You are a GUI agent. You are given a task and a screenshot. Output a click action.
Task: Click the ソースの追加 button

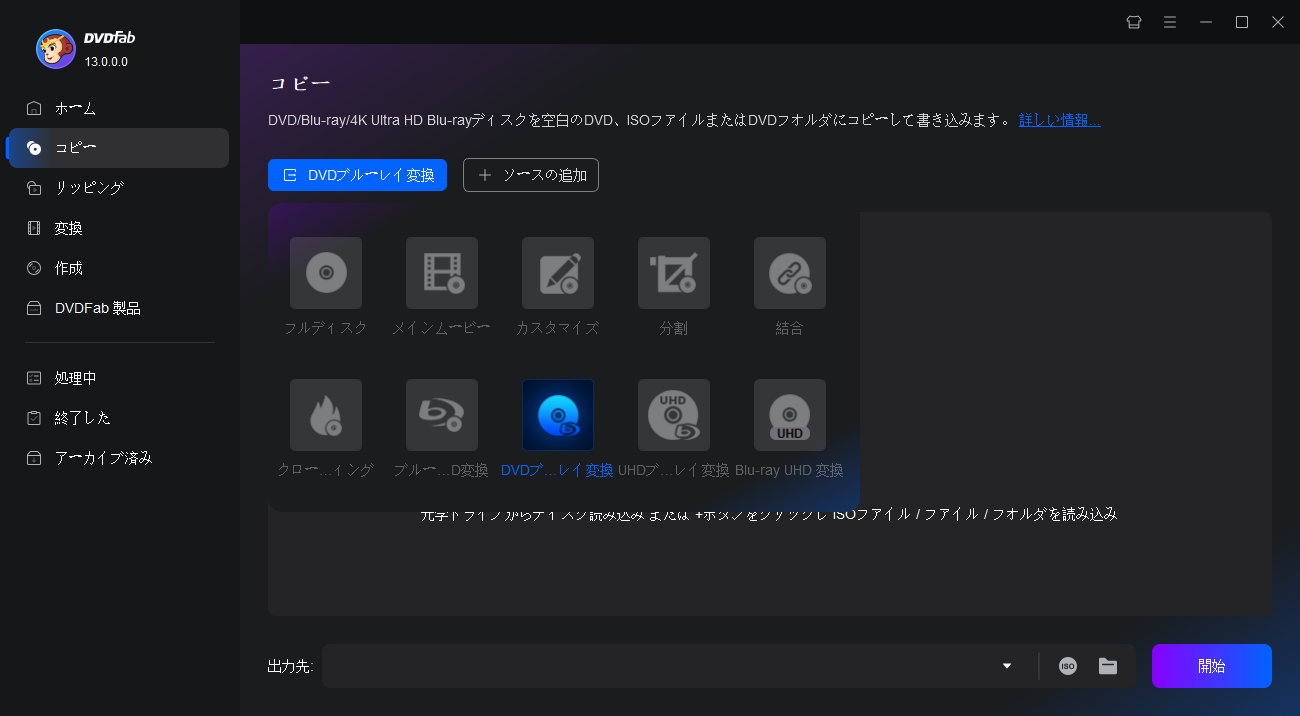531,175
